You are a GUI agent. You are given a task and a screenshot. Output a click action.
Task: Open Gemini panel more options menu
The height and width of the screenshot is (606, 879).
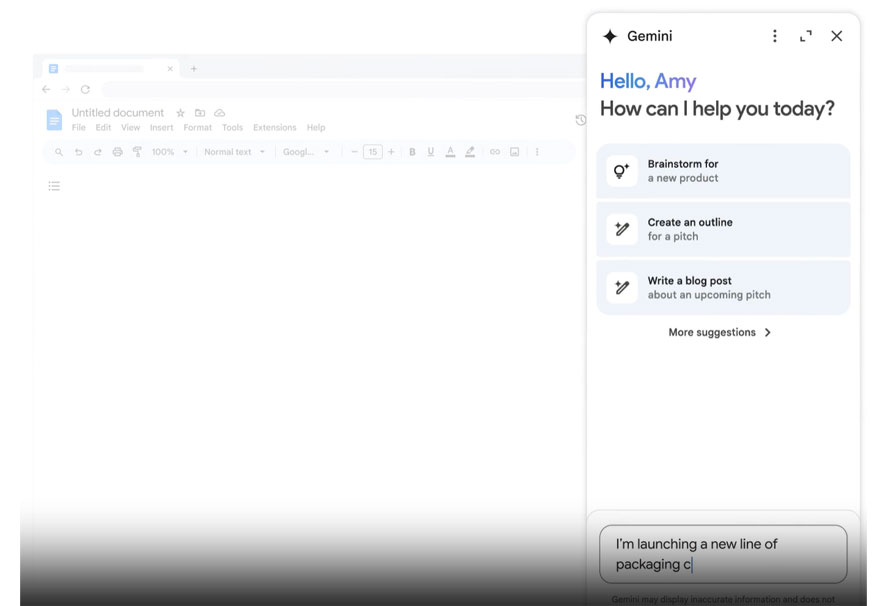(774, 36)
